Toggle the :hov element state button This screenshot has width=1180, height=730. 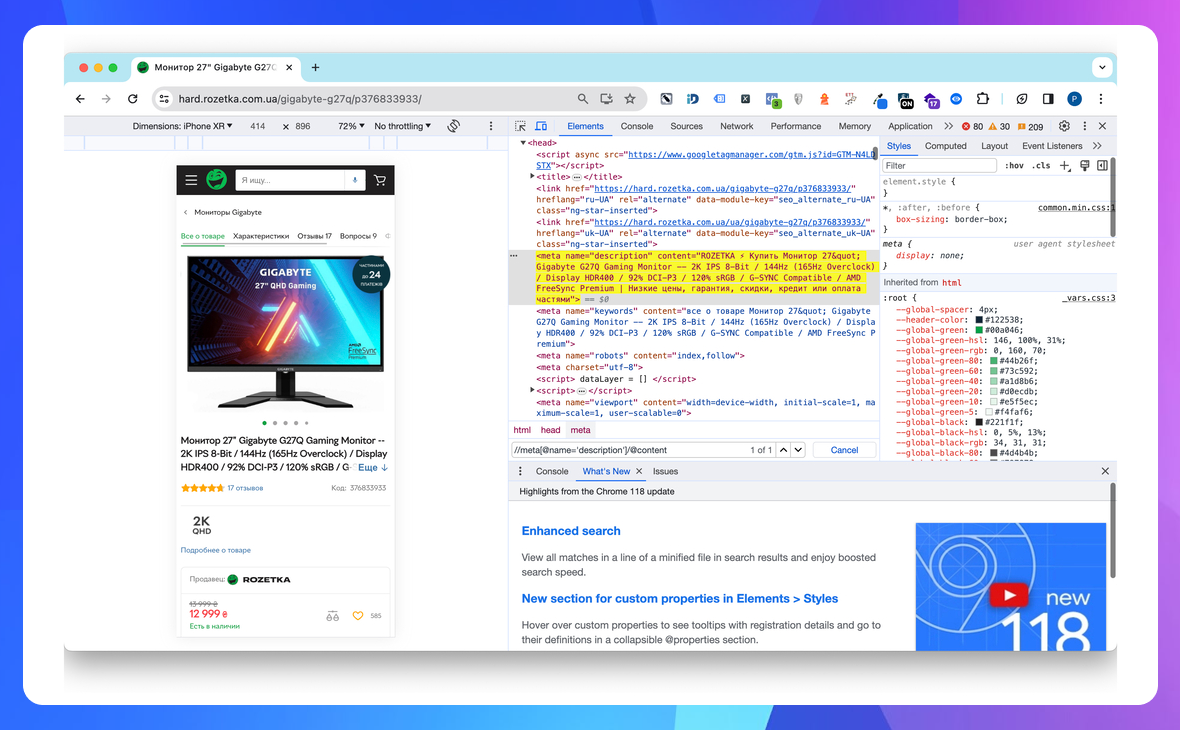1014,166
